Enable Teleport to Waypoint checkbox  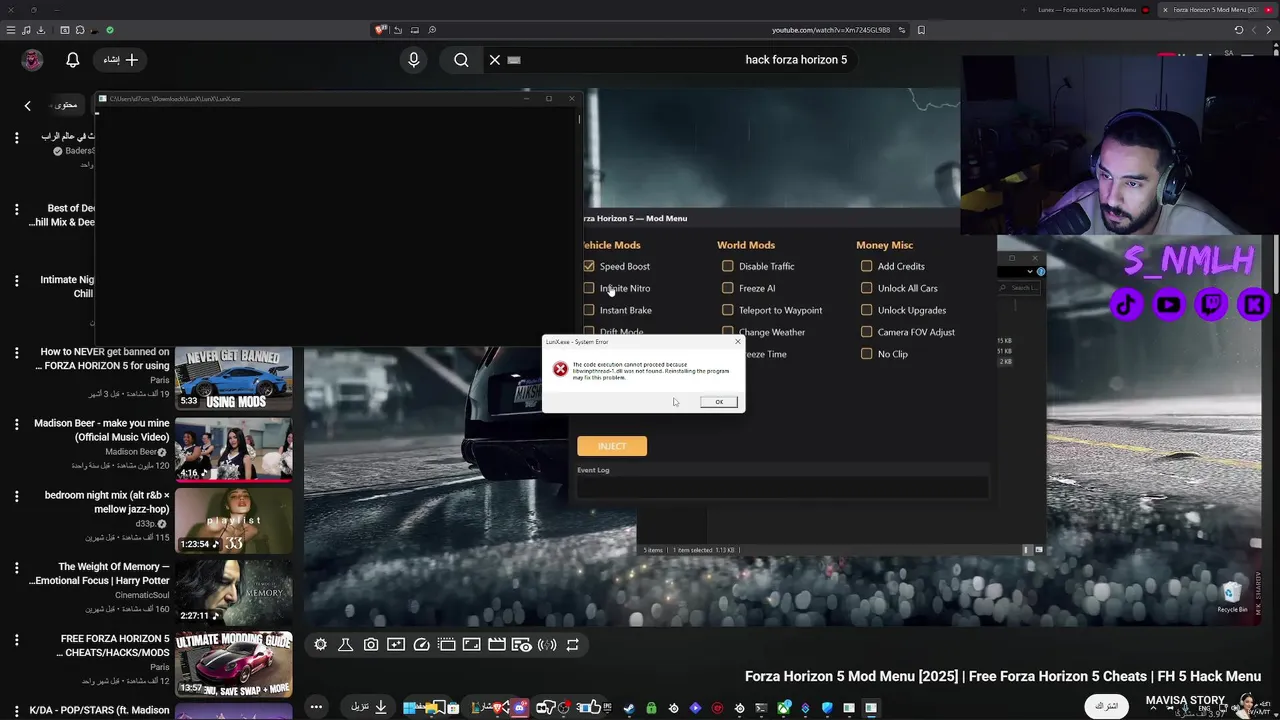728,310
